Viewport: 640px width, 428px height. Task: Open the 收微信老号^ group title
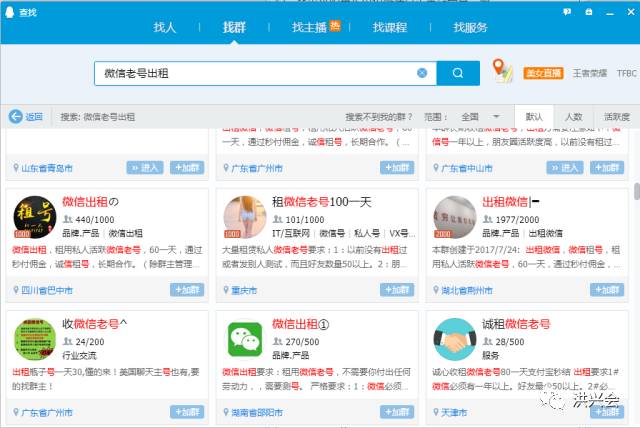(94, 324)
